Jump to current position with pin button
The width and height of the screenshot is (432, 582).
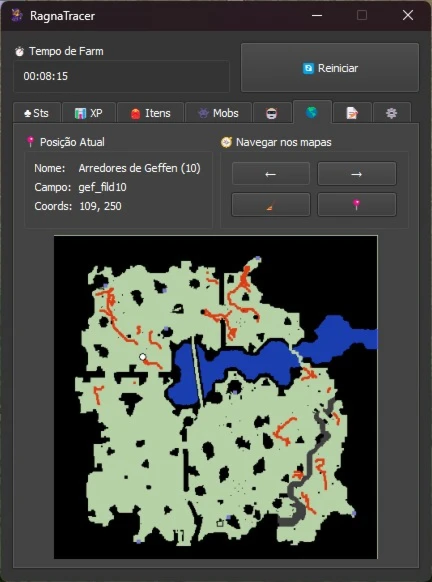pyautogui.click(x=357, y=205)
